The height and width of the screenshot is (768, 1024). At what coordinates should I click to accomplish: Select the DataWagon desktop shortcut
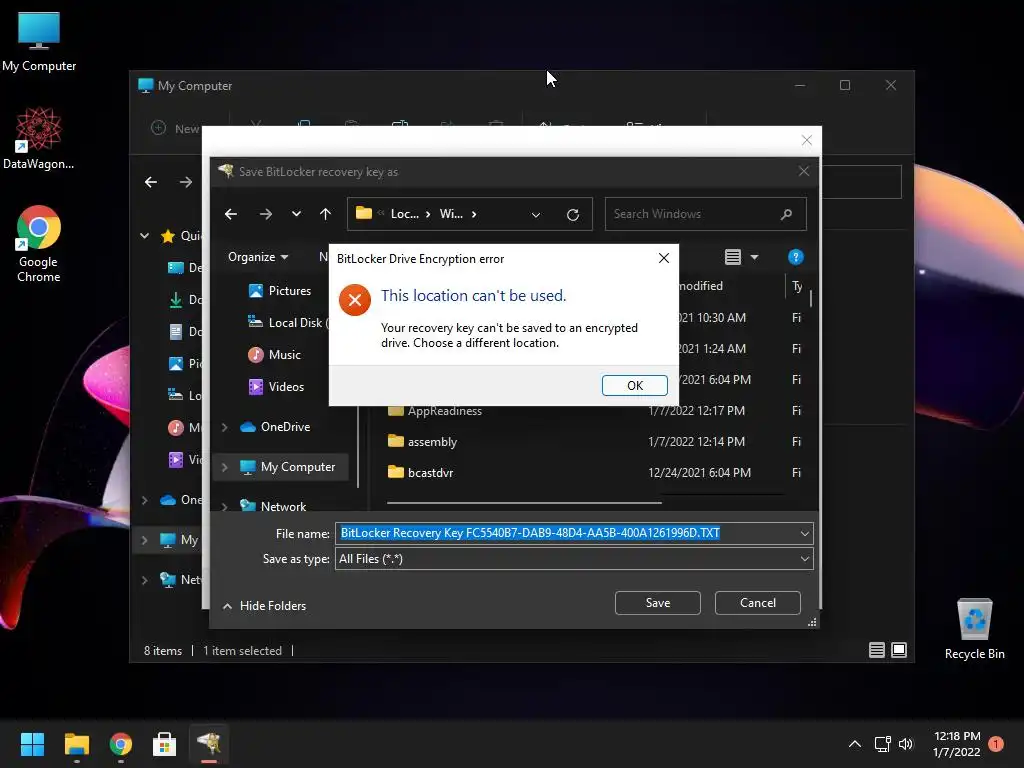click(39, 138)
